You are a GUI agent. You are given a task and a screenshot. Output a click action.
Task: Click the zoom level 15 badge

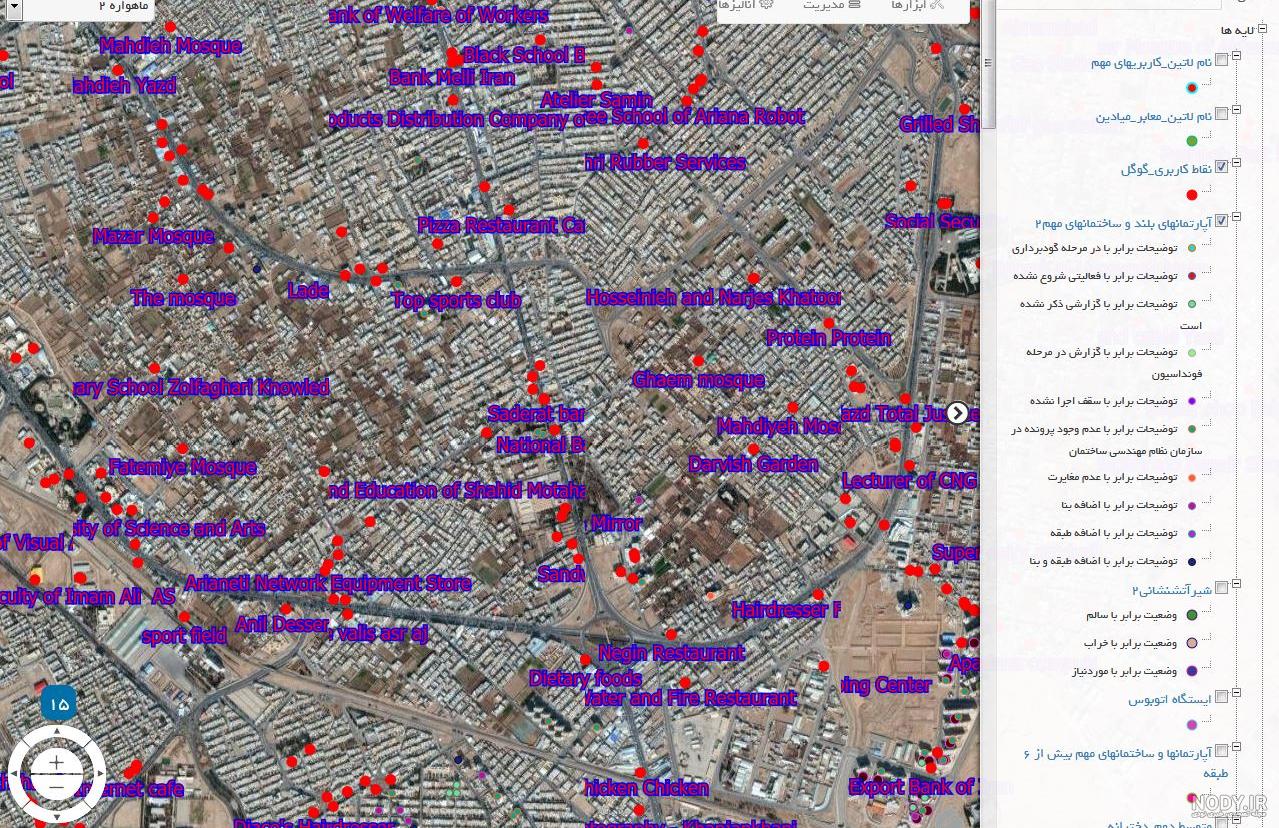(x=59, y=704)
